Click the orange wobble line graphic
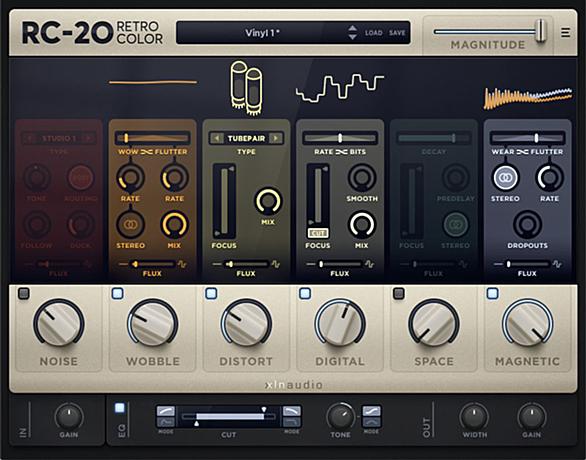 pos(153,82)
